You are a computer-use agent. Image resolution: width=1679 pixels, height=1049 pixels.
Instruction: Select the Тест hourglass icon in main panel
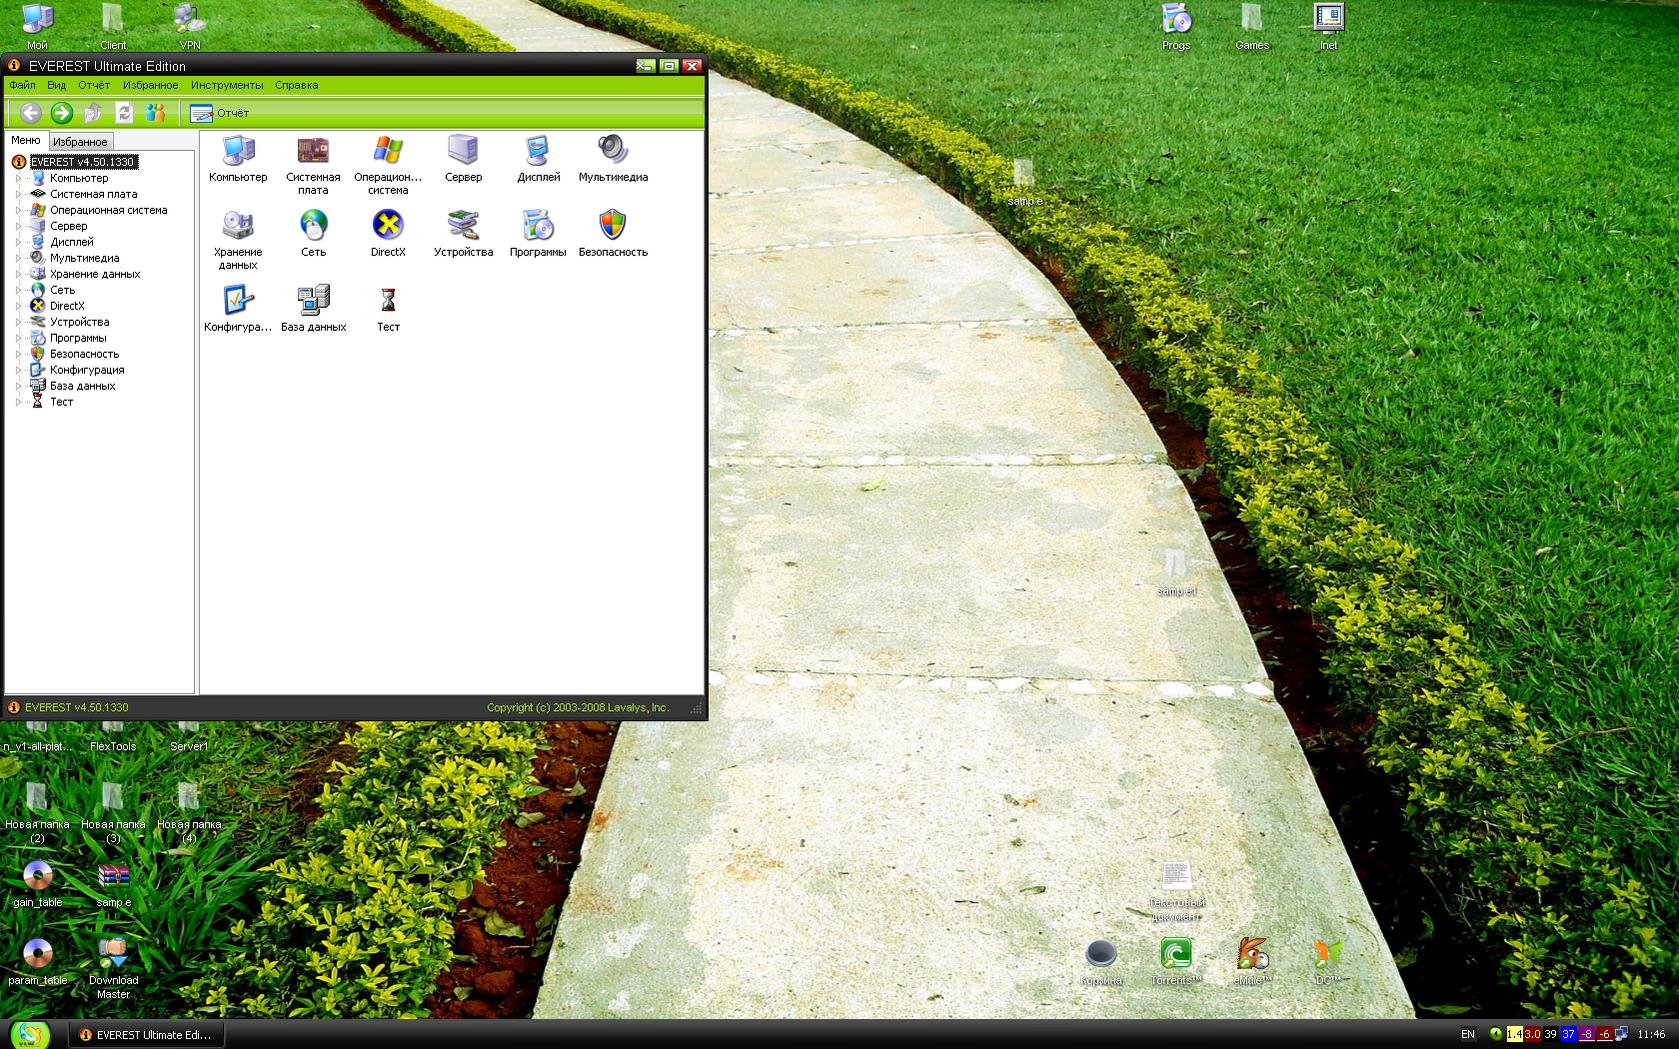(x=387, y=302)
